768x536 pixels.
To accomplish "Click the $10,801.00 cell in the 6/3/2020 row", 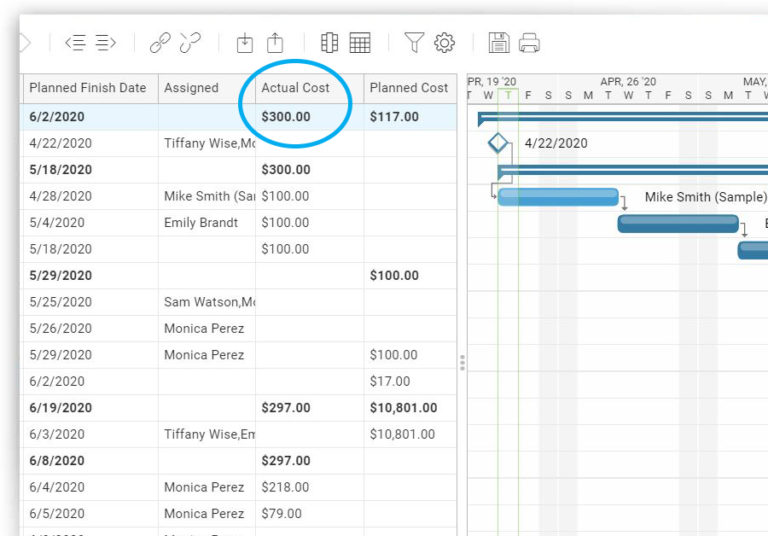I will (403, 434).
